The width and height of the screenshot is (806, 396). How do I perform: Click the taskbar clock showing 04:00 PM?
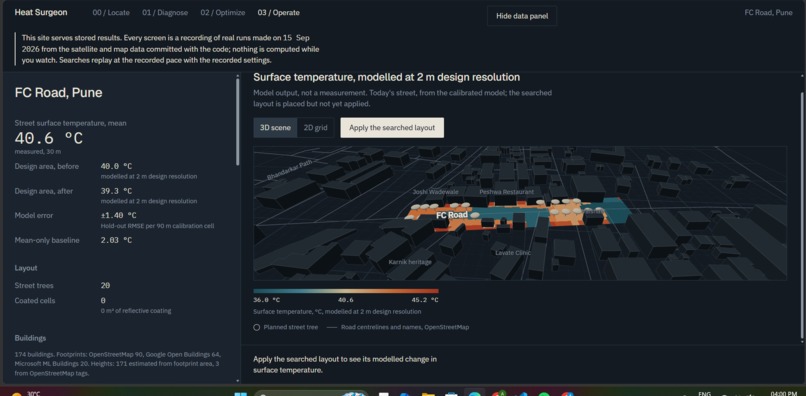[783, 393]
